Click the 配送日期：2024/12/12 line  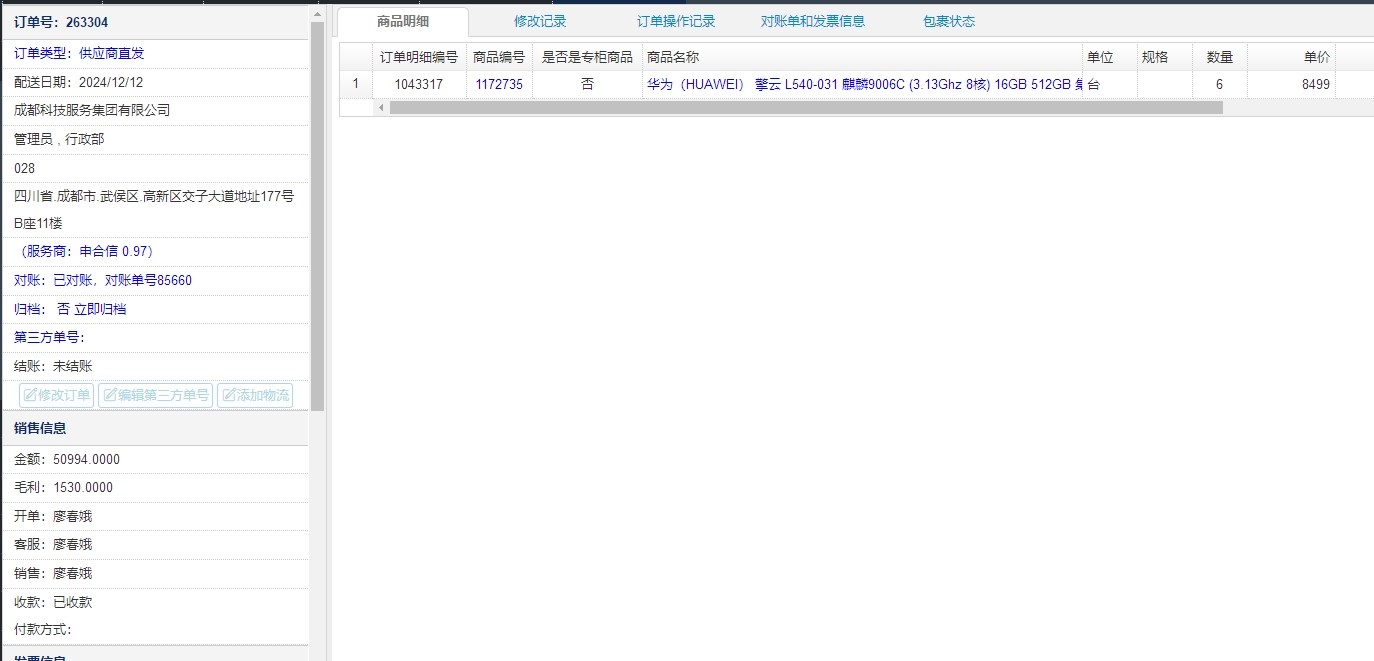[x=78, y=82]
